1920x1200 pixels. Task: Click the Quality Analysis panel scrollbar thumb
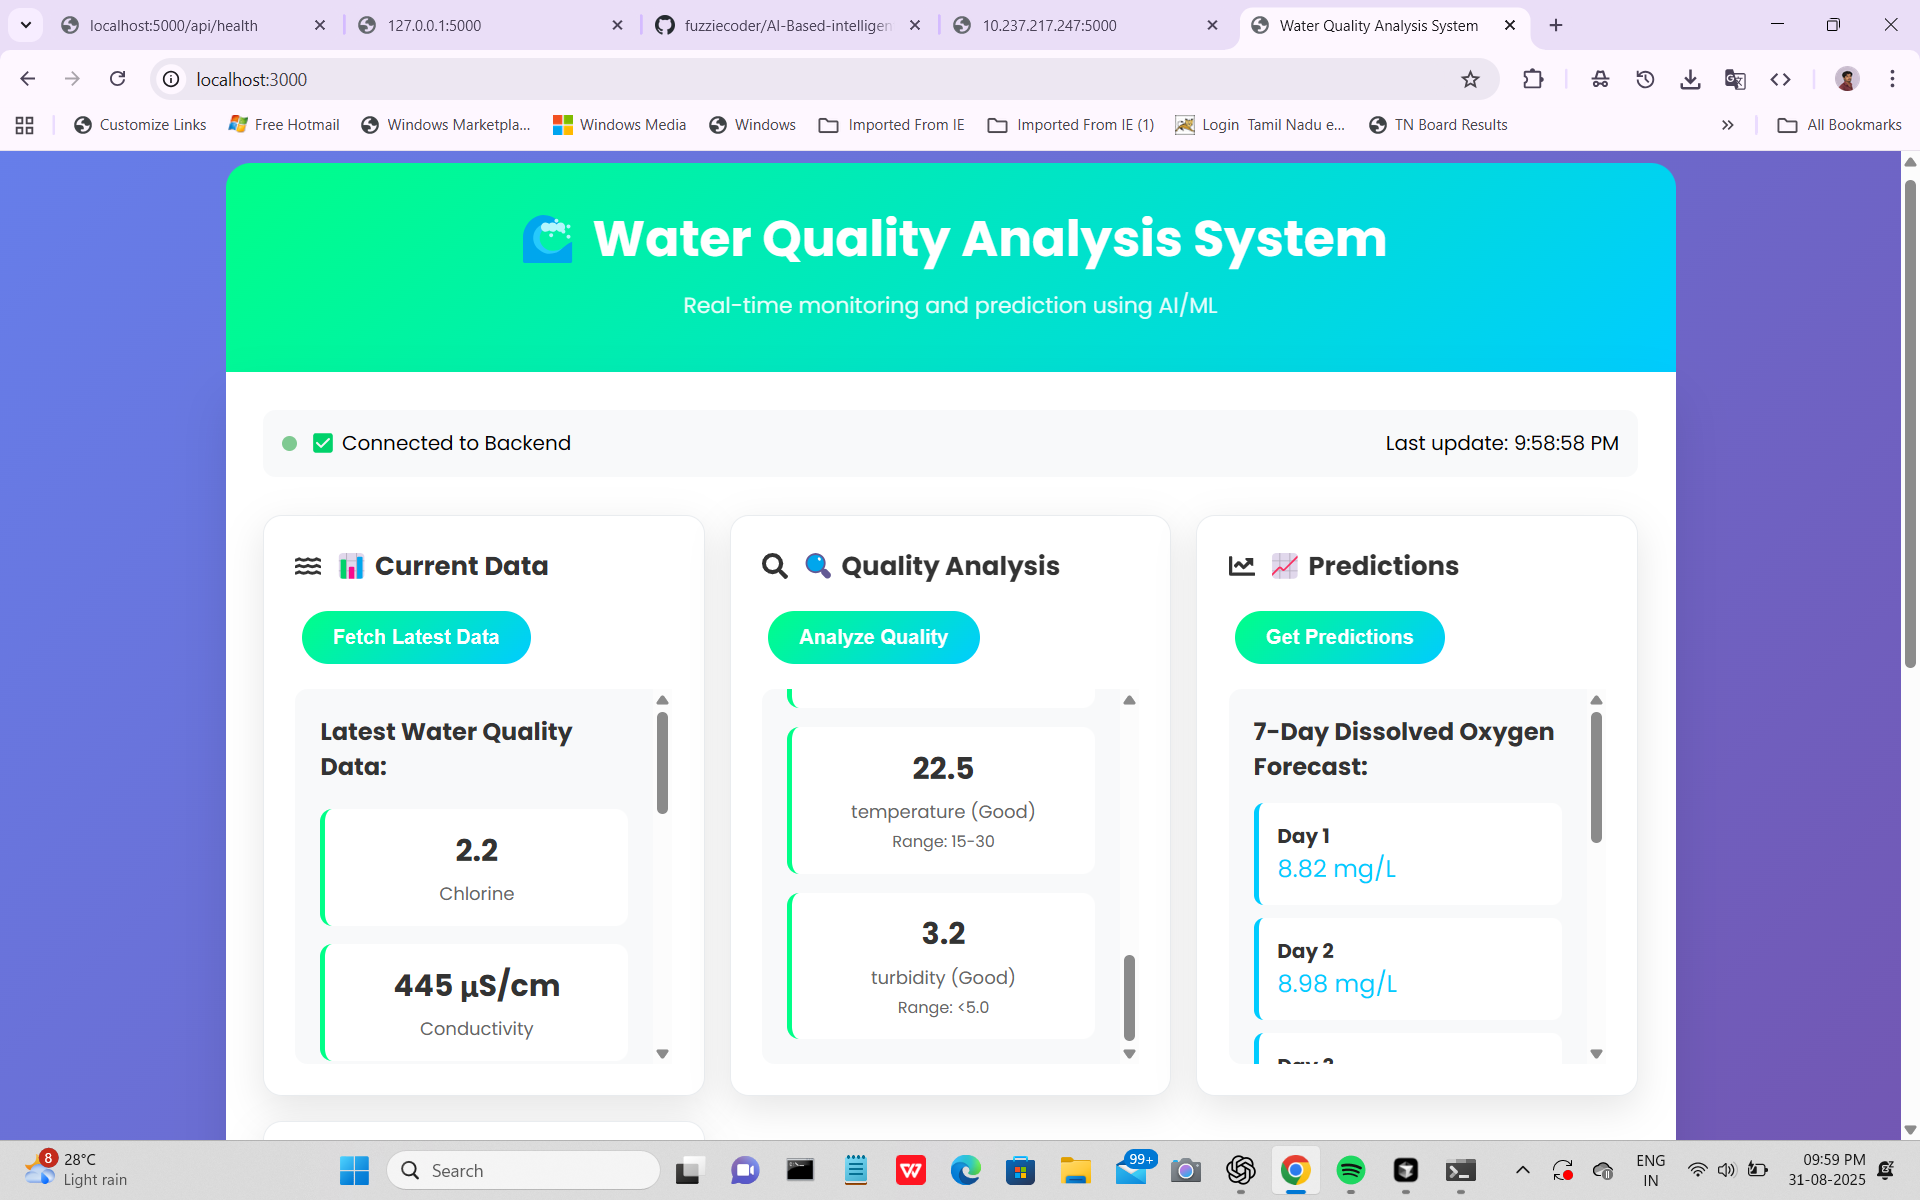pyautogui.click(x=1129, y=997)
